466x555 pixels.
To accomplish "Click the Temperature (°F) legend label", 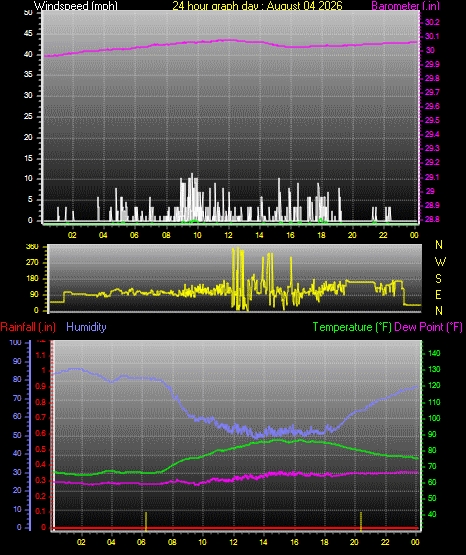I will click(x=352, y=327).
